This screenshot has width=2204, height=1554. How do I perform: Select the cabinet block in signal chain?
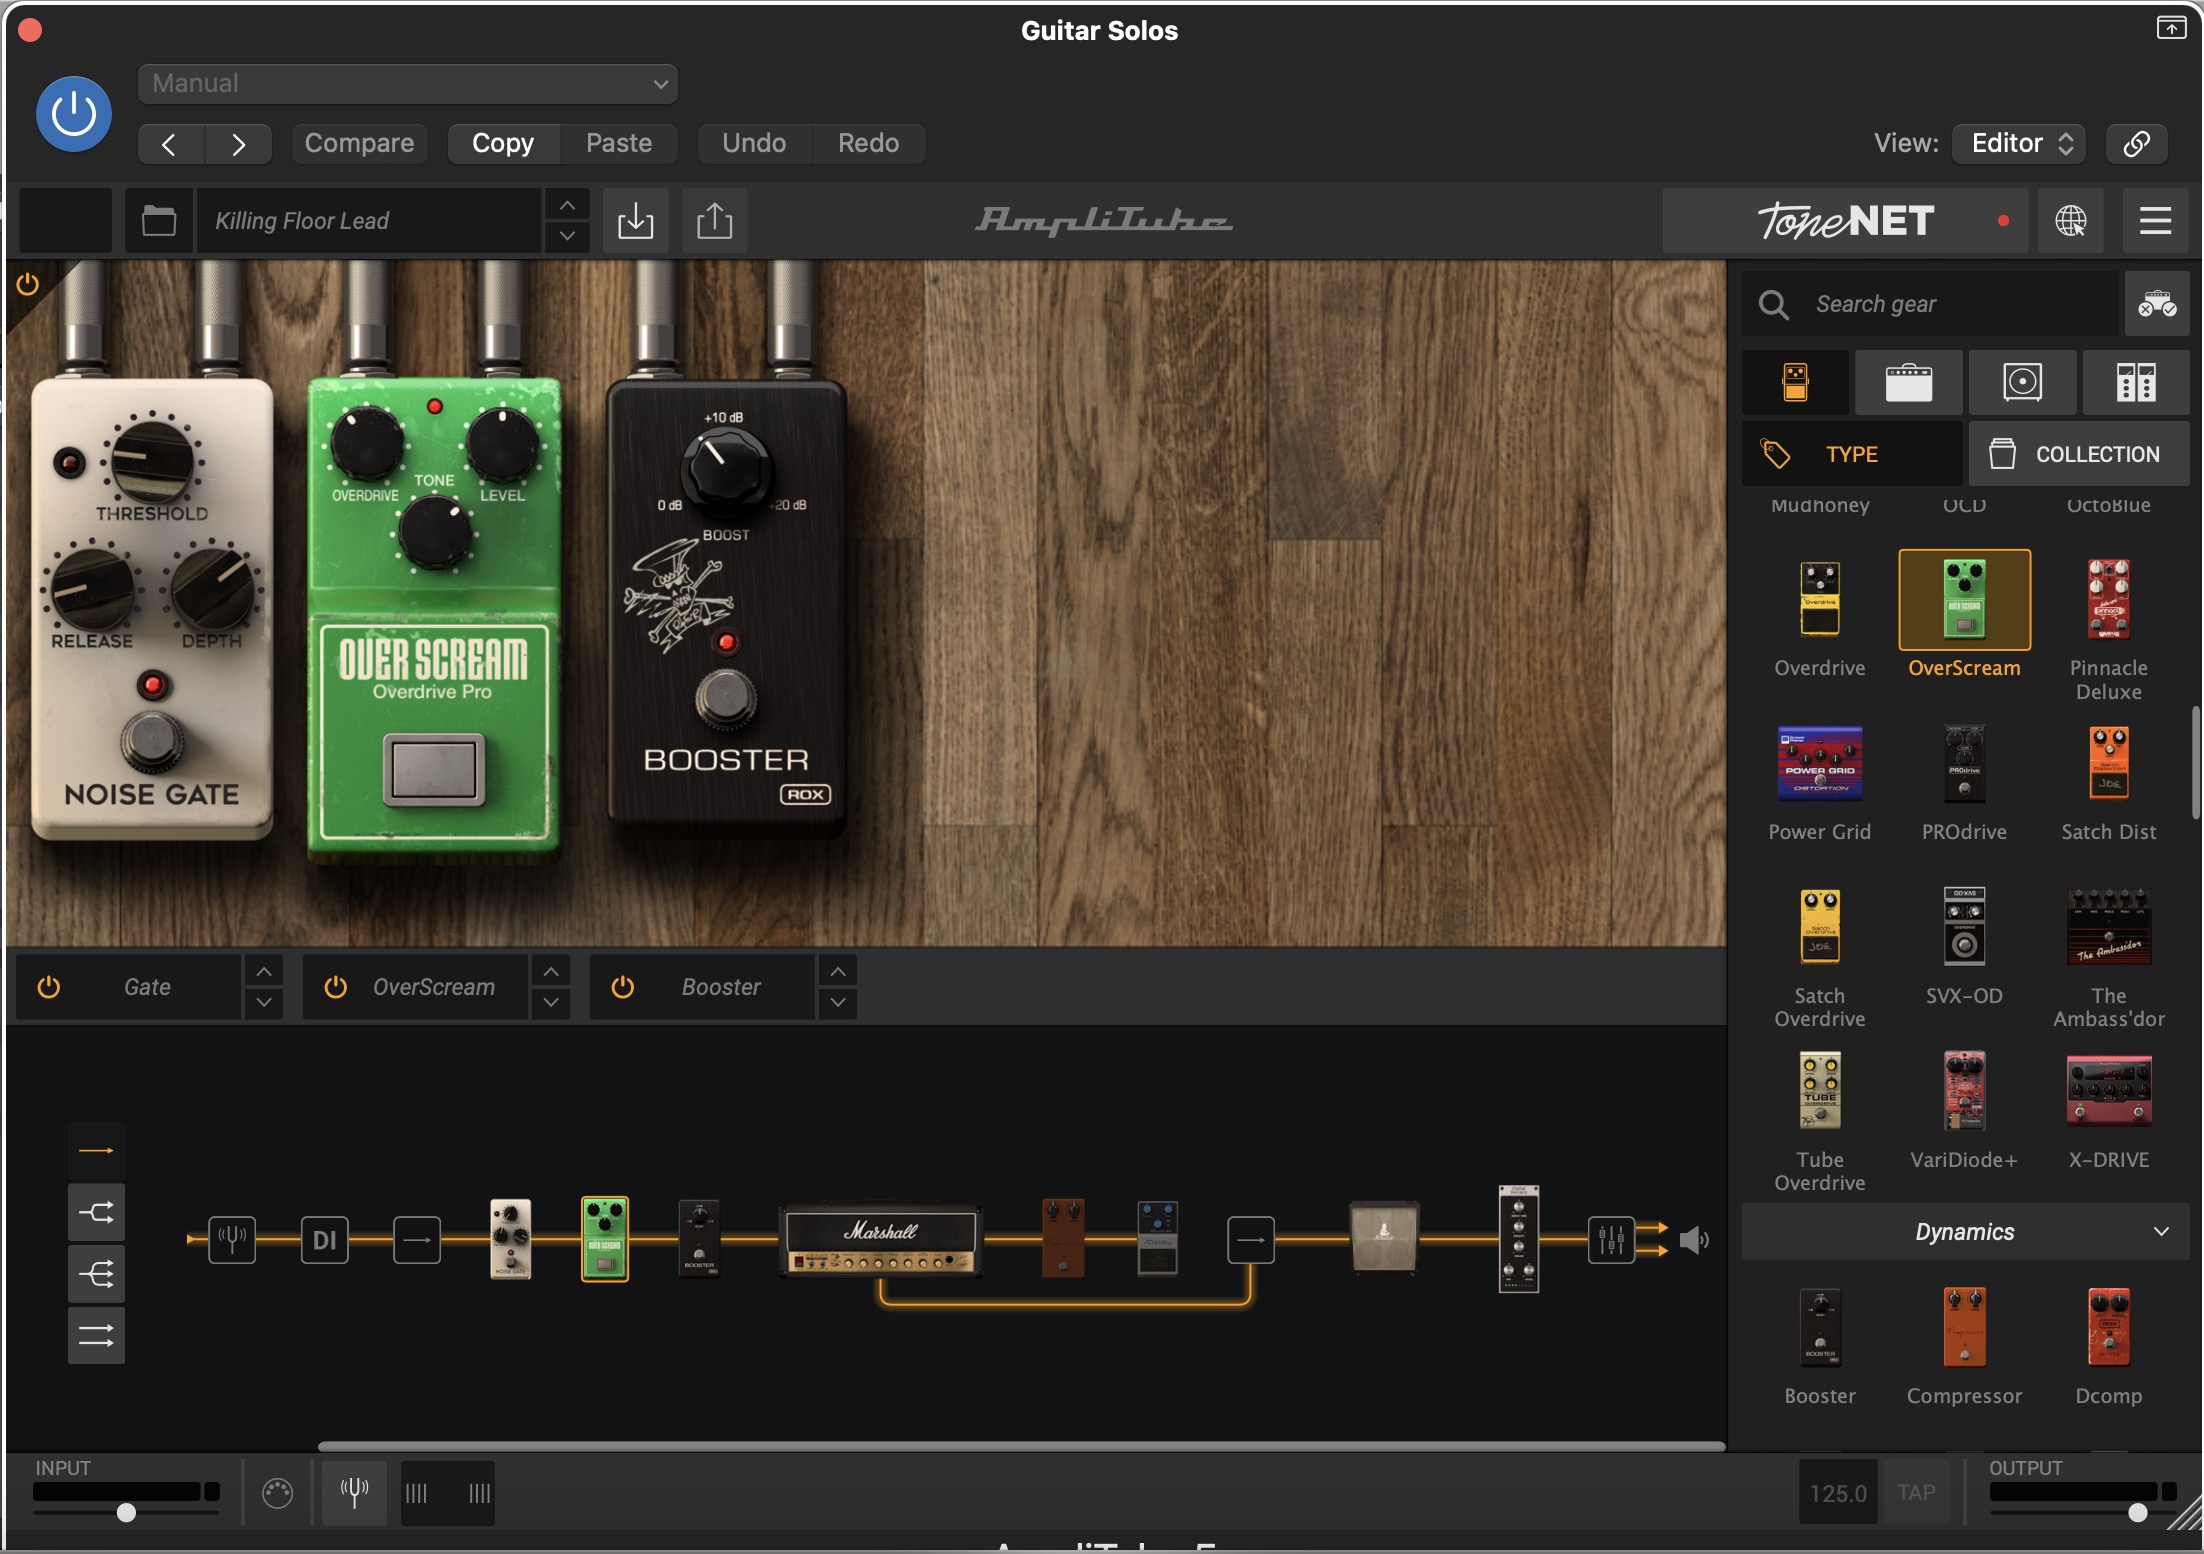click(1384, 1238)
